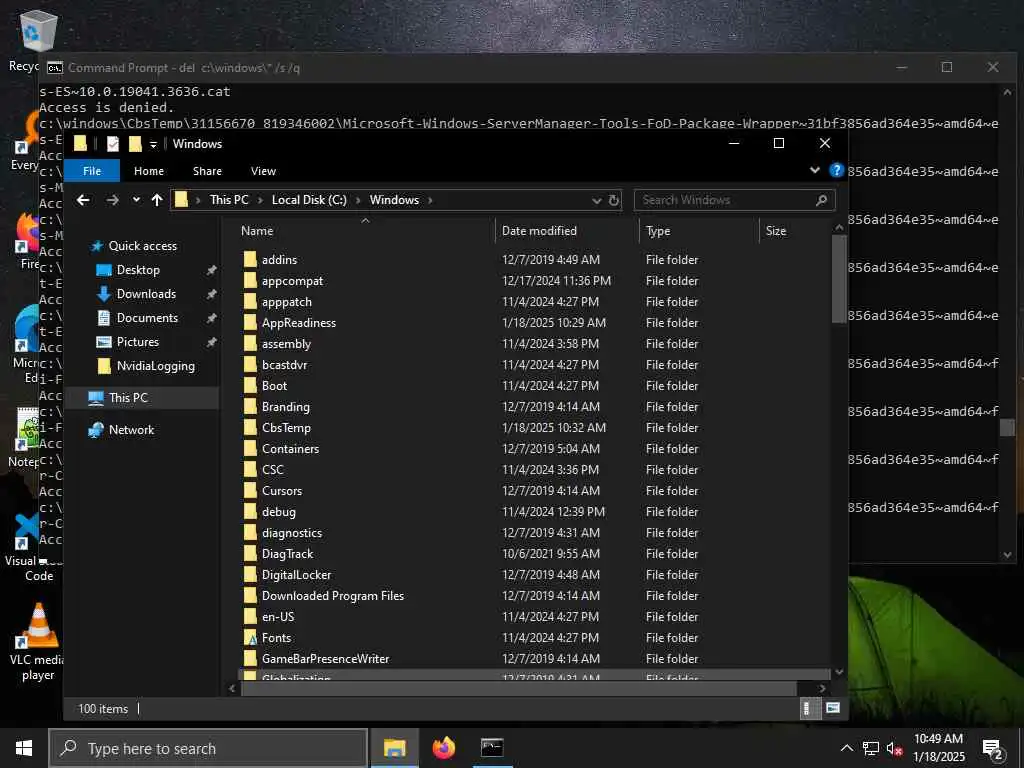Screen dimensions: 1024x768
Task: Select Downloaded Program Files folder
Action: [x=332, y=596]
